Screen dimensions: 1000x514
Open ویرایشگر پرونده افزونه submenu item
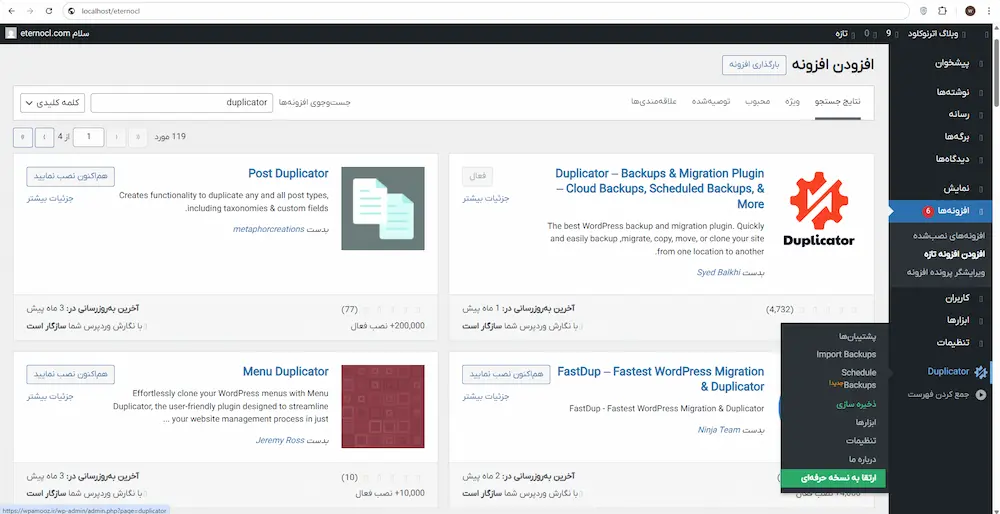point(946,272)
